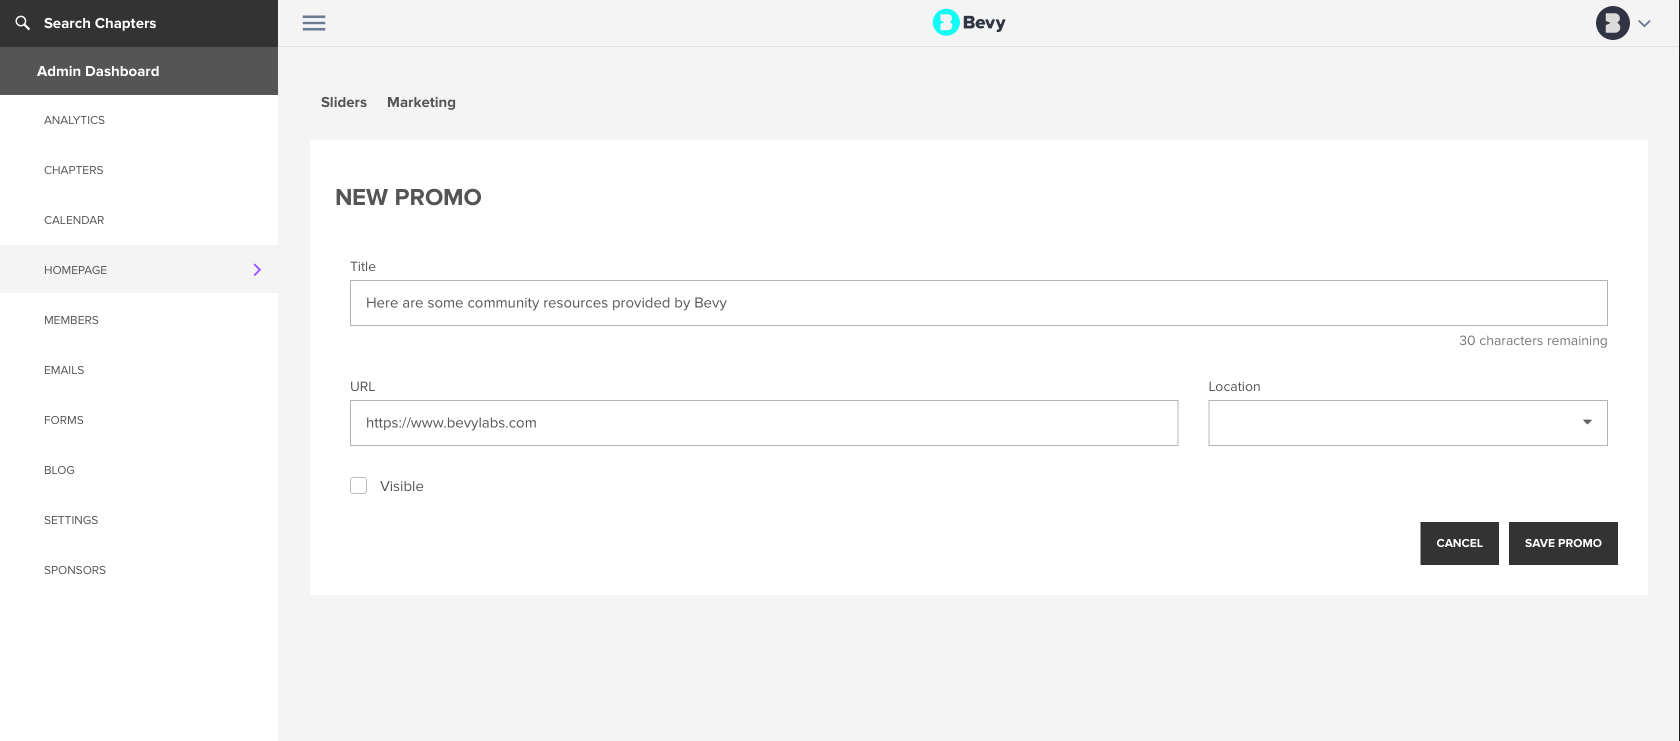This screenshot has width=1680, height=741.
Task: Click the search magnifier icon
Action: (x=23, y=22)
